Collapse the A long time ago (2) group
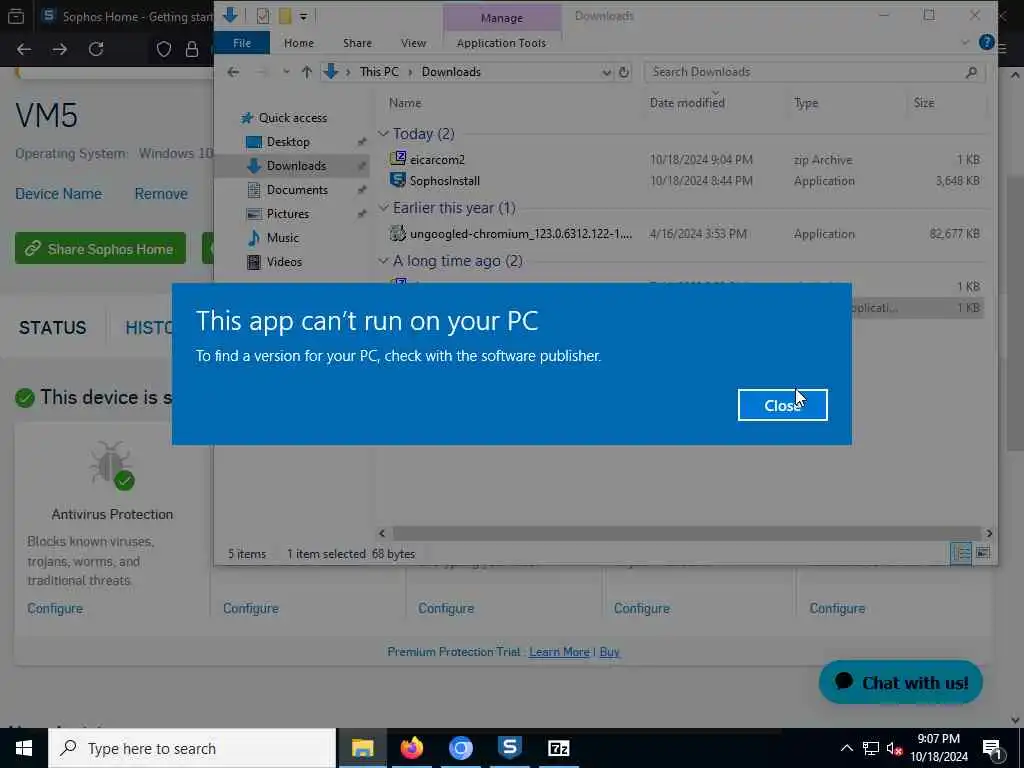Viewport: 1024px width, 768px height. pos(383,261)
